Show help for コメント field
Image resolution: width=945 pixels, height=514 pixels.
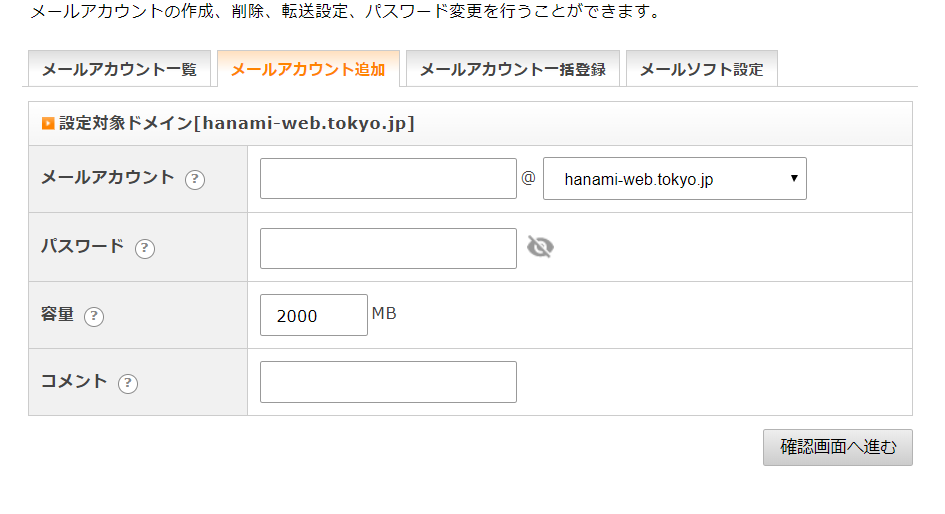128,383
